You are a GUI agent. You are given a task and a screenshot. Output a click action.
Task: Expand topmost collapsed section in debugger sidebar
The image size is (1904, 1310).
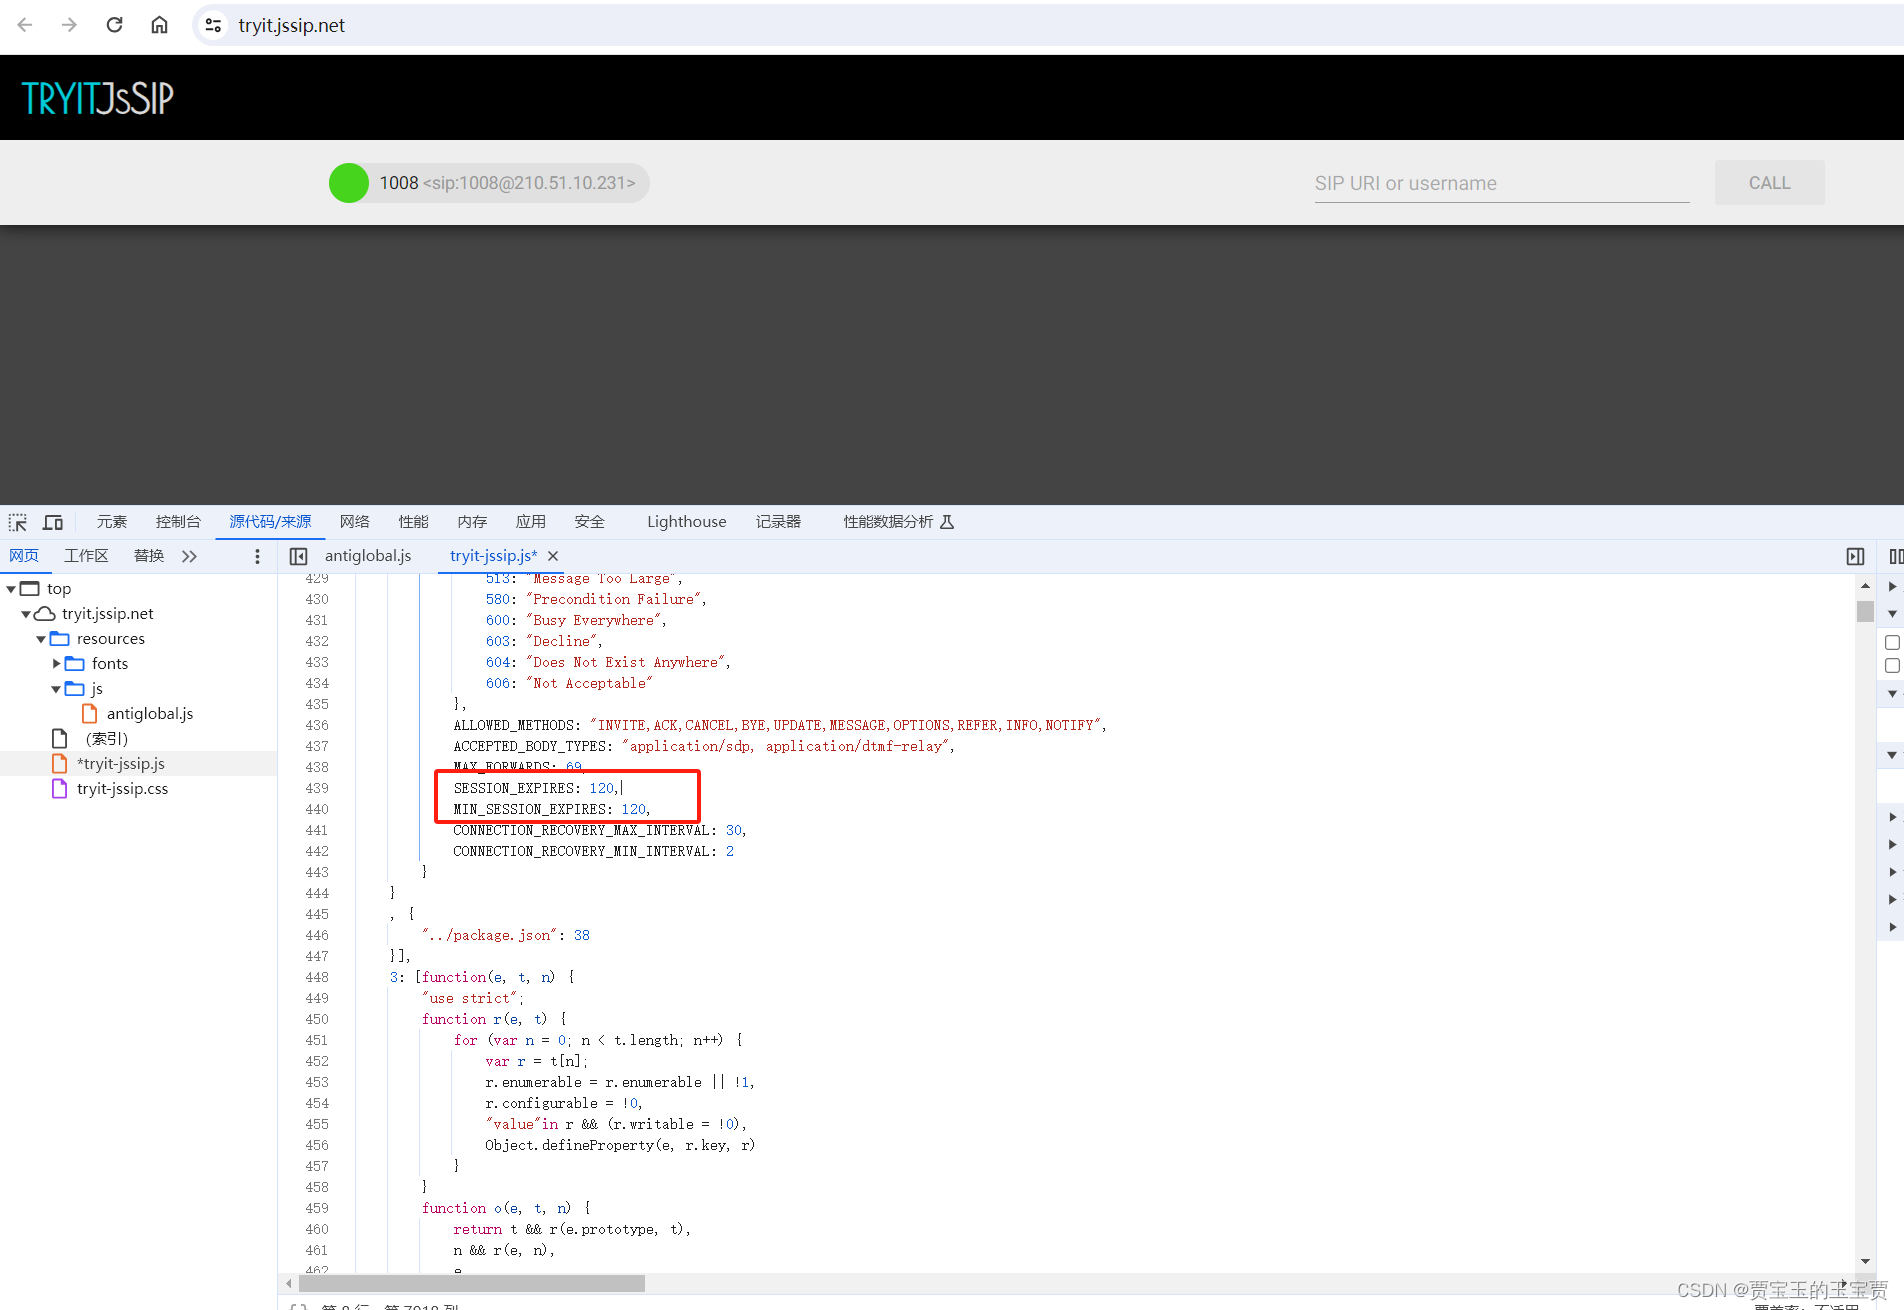pos(1892,587)
